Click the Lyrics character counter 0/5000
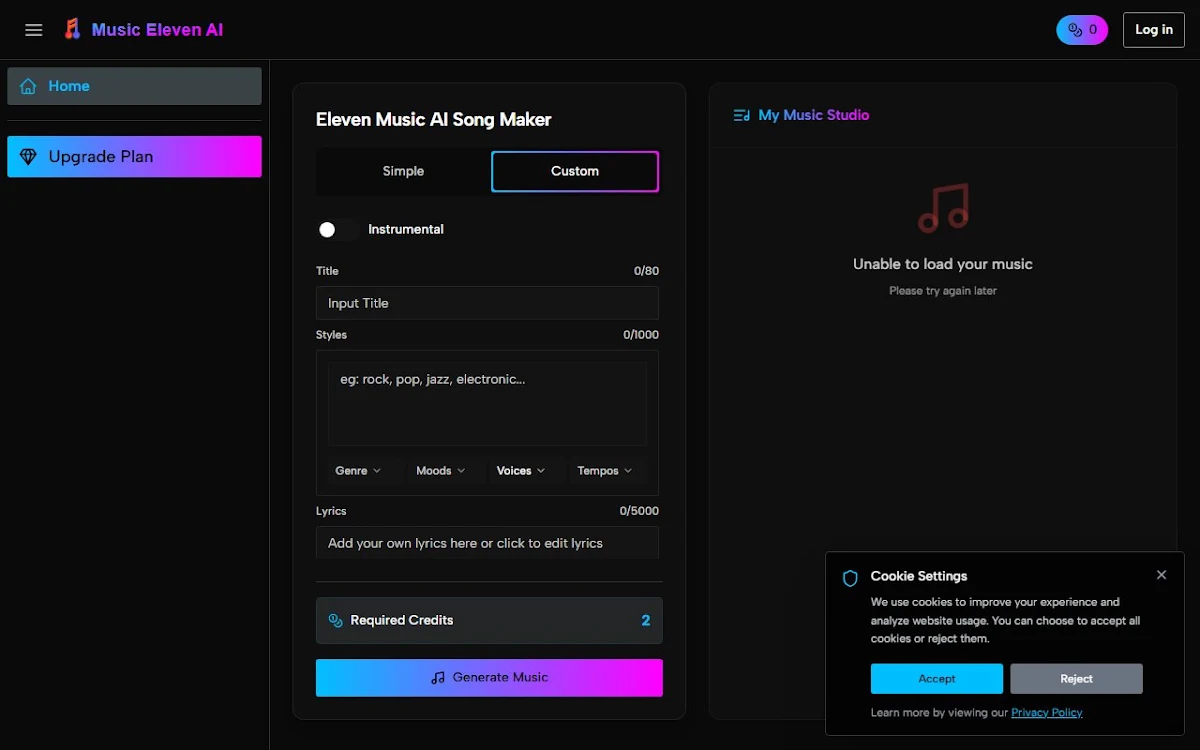Screen dimensions: 1200x750 639,511
